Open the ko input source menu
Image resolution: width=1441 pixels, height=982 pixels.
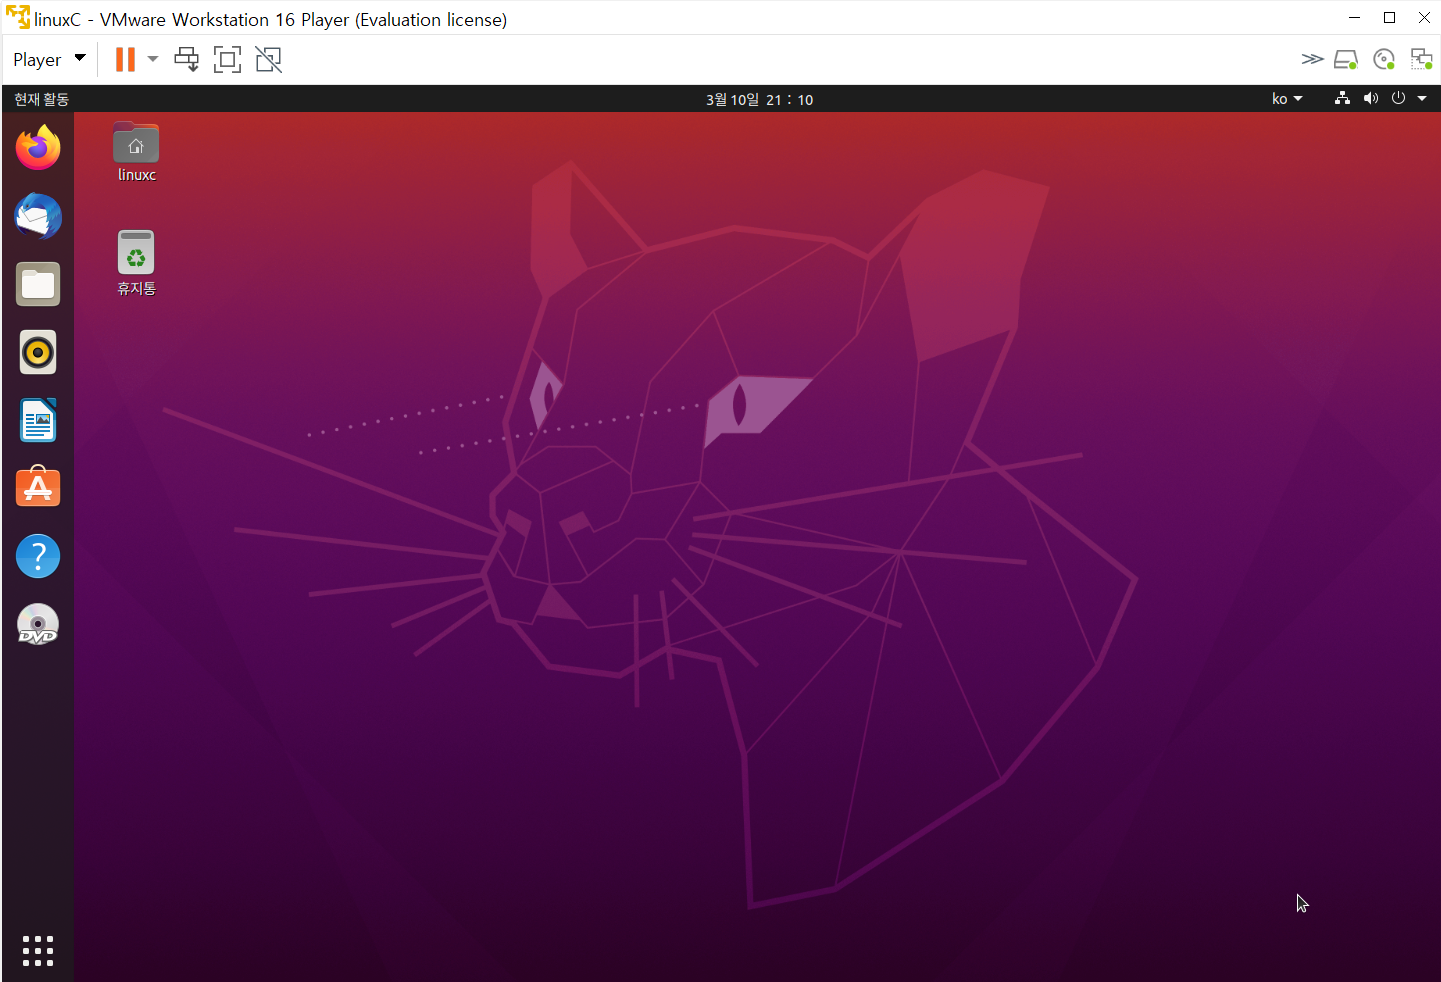(1287, 99)
